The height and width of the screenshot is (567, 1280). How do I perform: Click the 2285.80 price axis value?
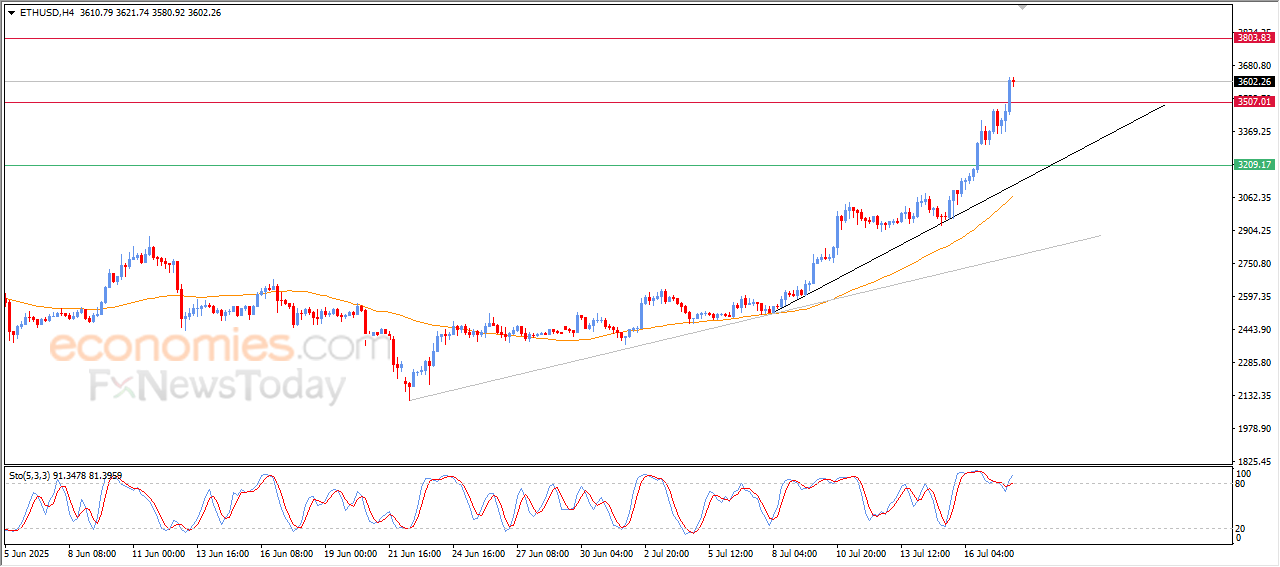1253,362
